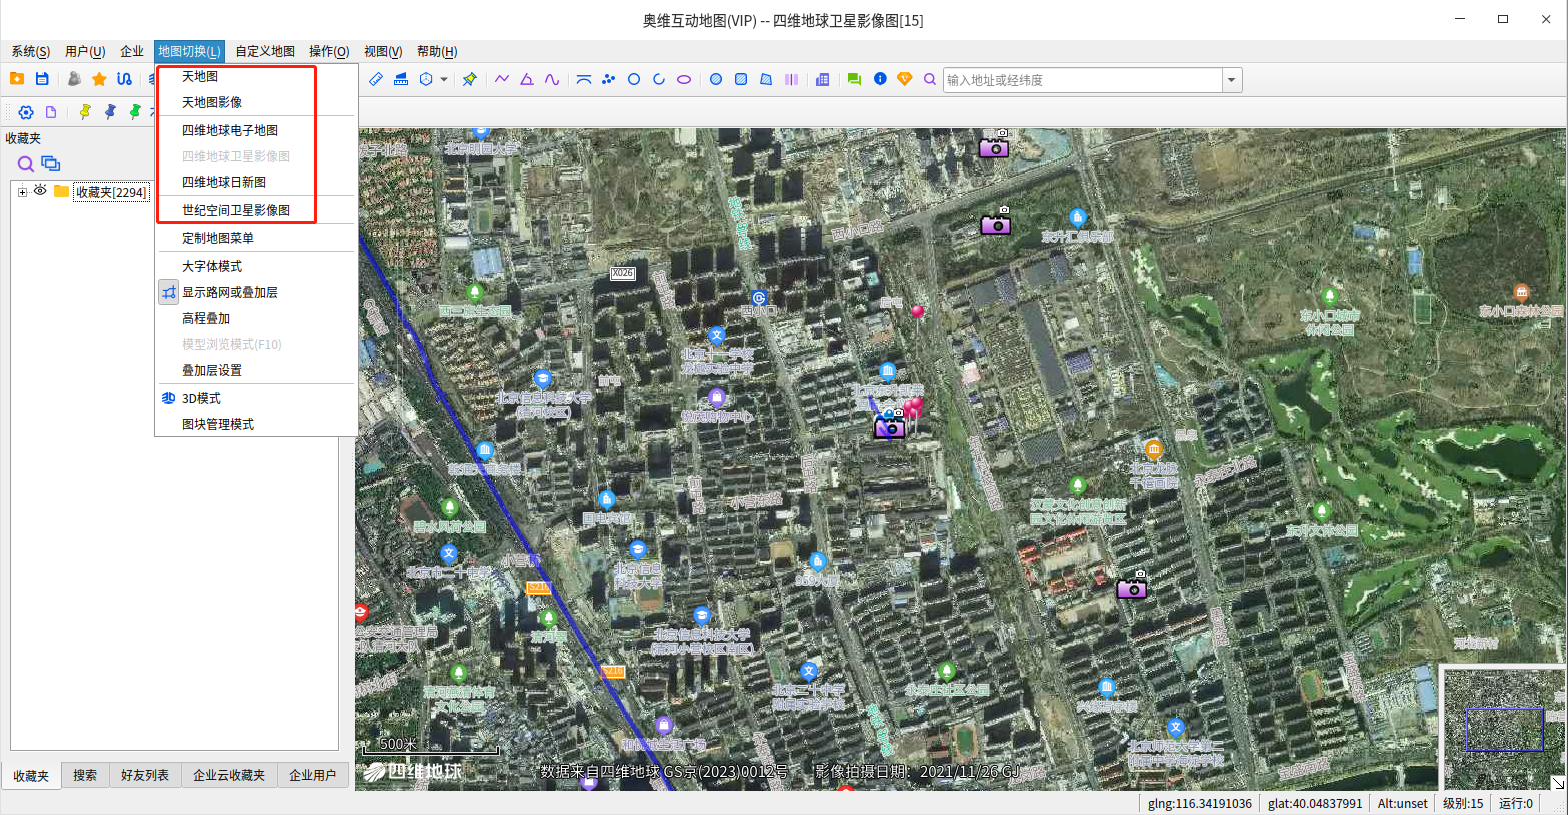The image size is (1568, 815).
Task: Click the purple building icon
Action: pyautogui.click(x=823, y=79)
